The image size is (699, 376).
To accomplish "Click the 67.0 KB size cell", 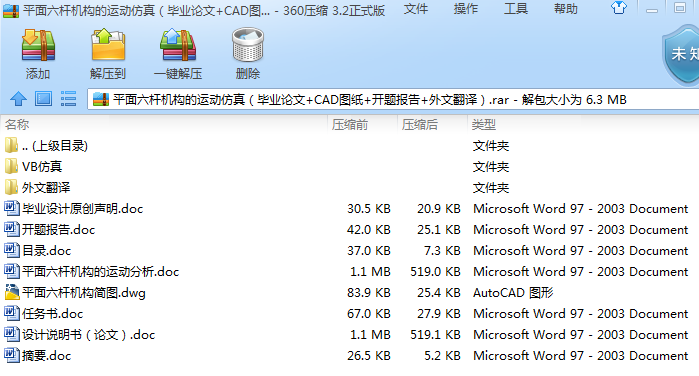I will [369, 313].
